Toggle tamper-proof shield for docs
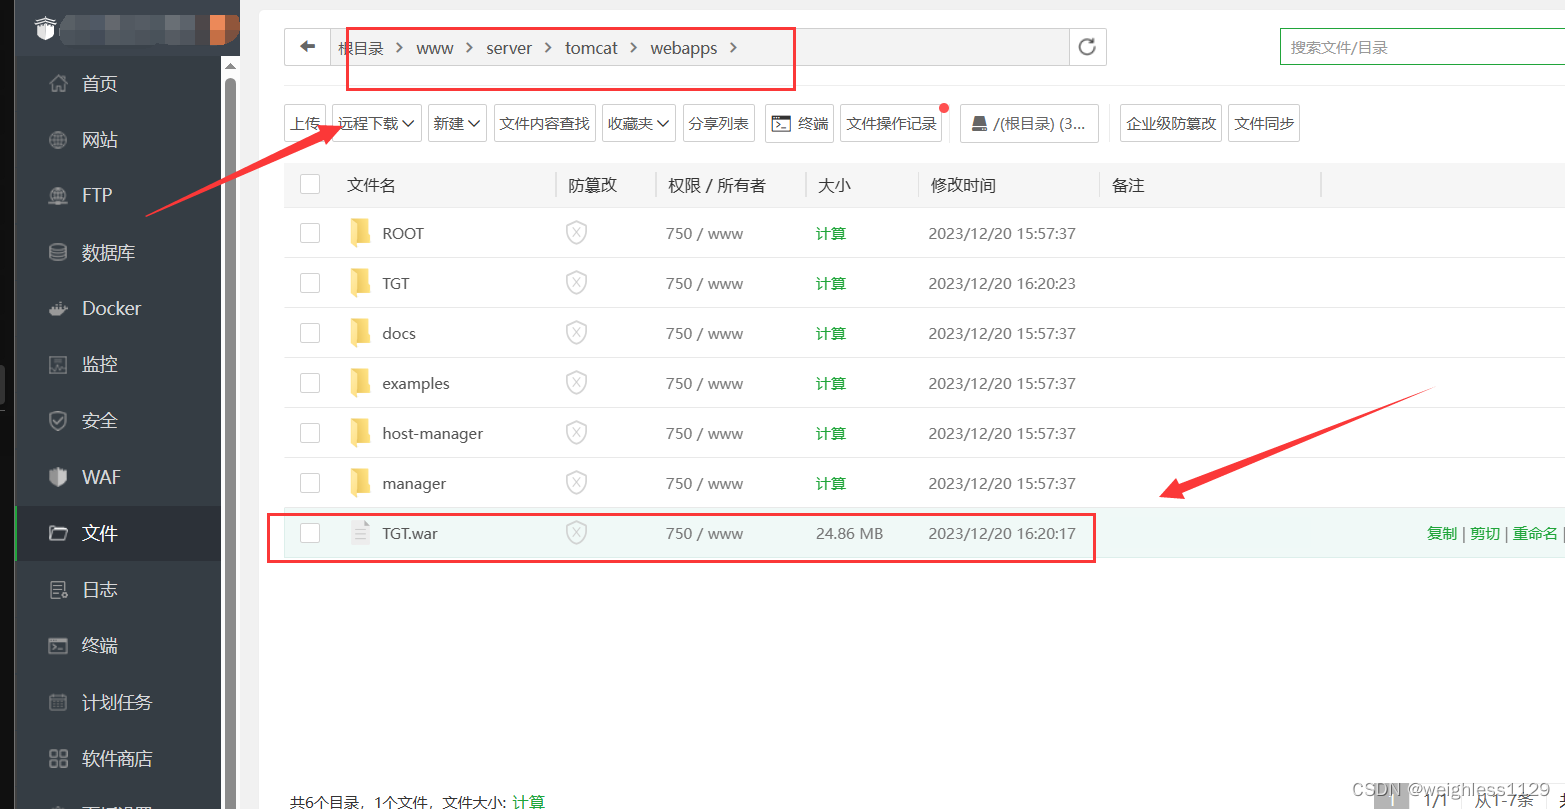Image resolution: width=1565 pixels, height=809 pixels. point(576,333)
